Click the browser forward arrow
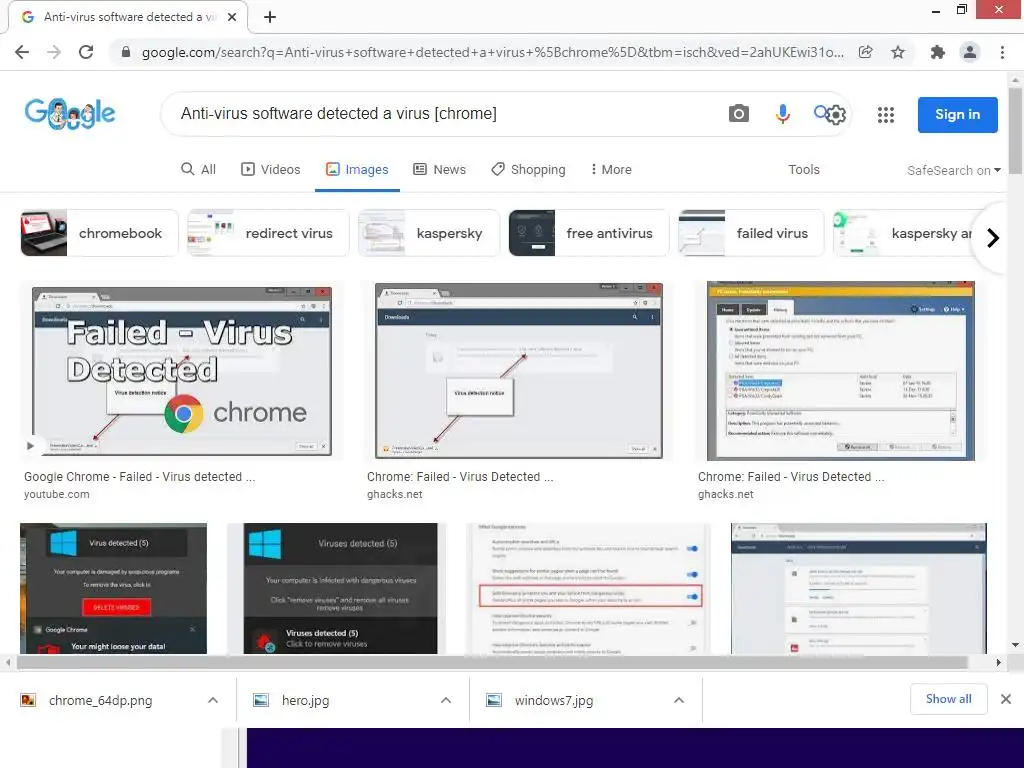 pos(54,52)
